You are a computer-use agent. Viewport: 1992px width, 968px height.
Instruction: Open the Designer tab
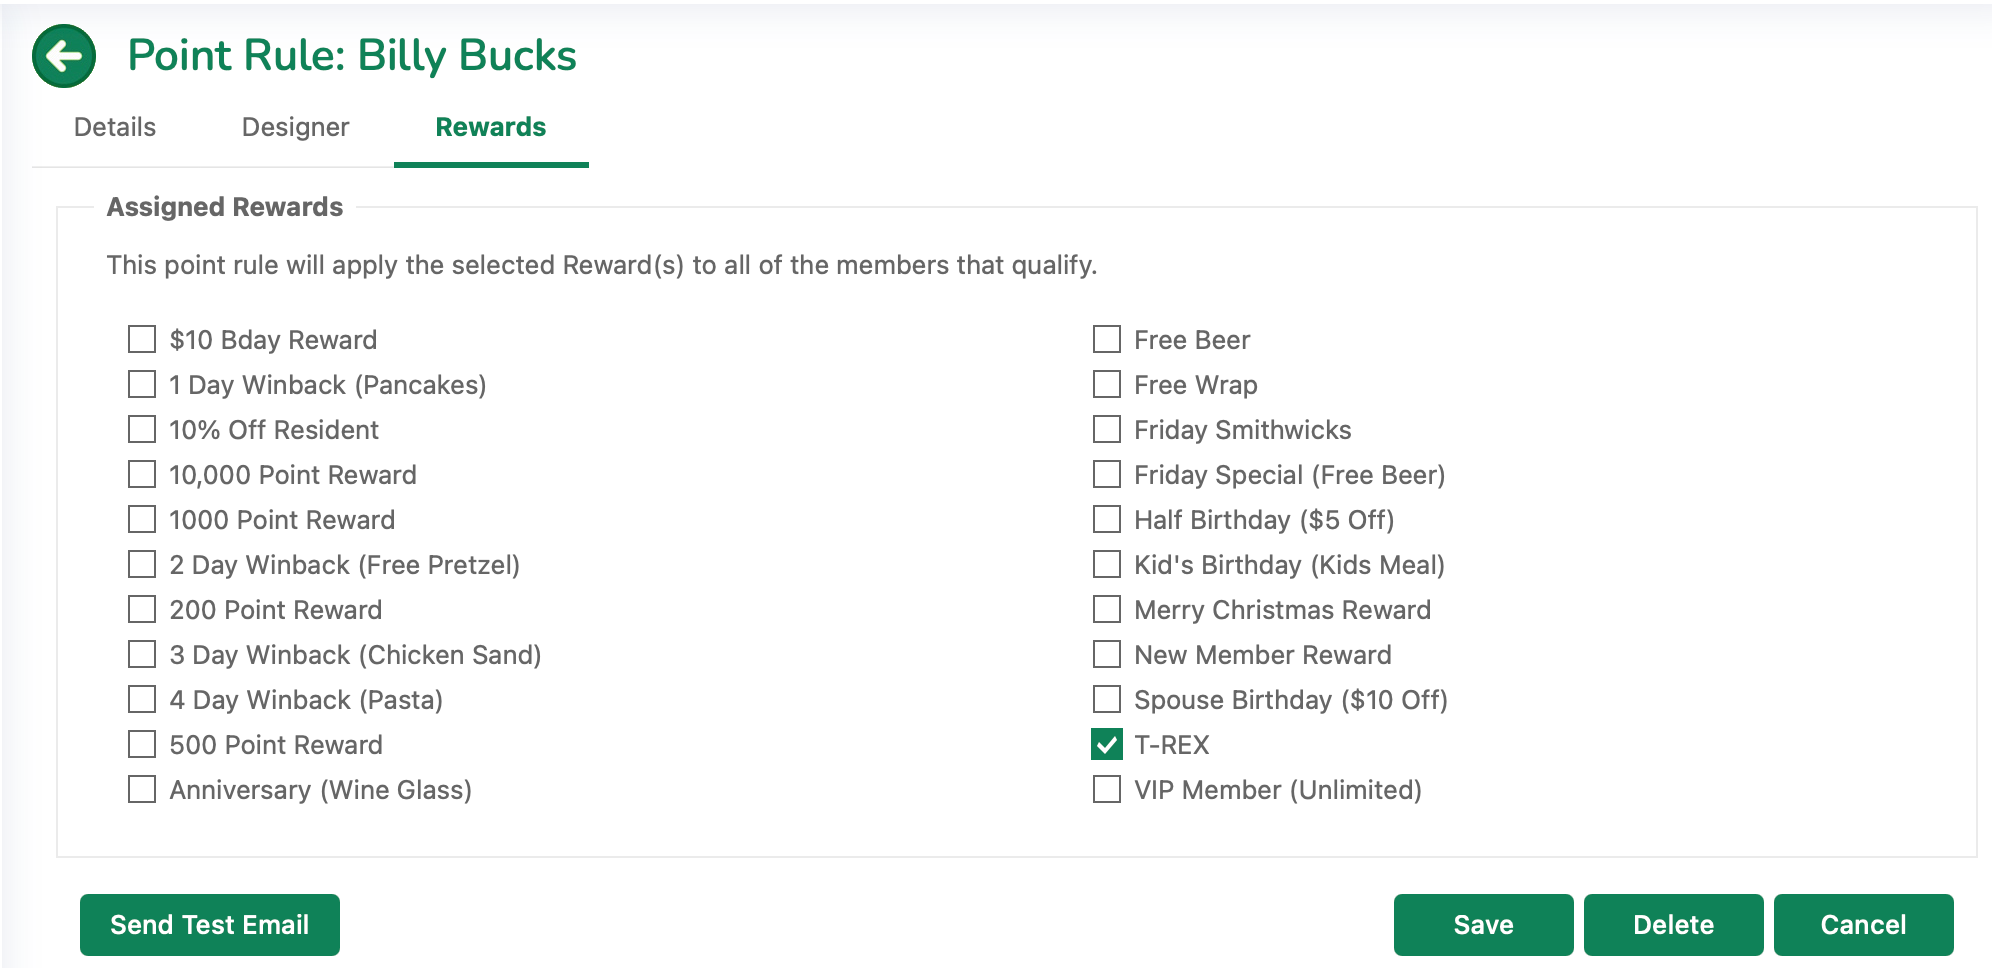(295, 127)
